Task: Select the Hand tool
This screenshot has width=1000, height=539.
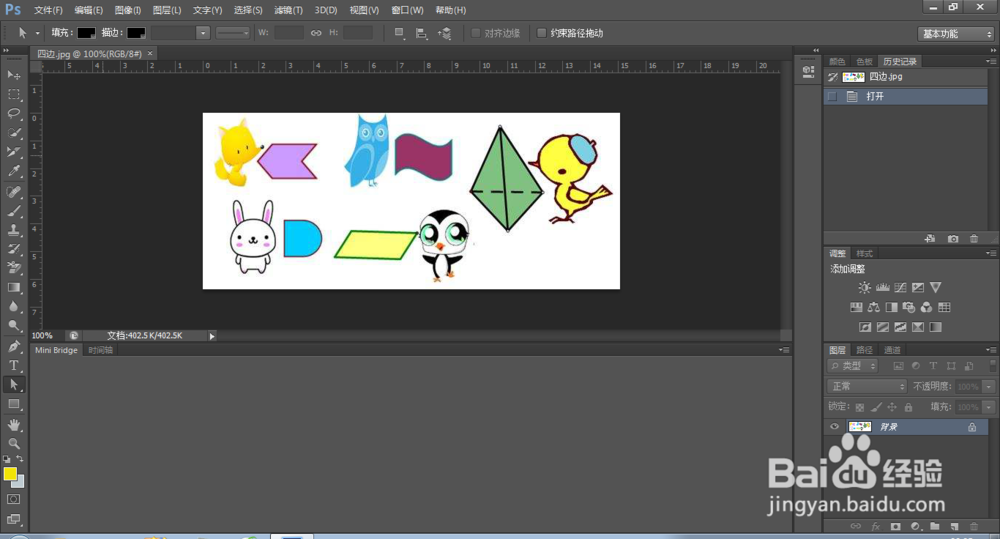Action: click(x=13, y=425)
